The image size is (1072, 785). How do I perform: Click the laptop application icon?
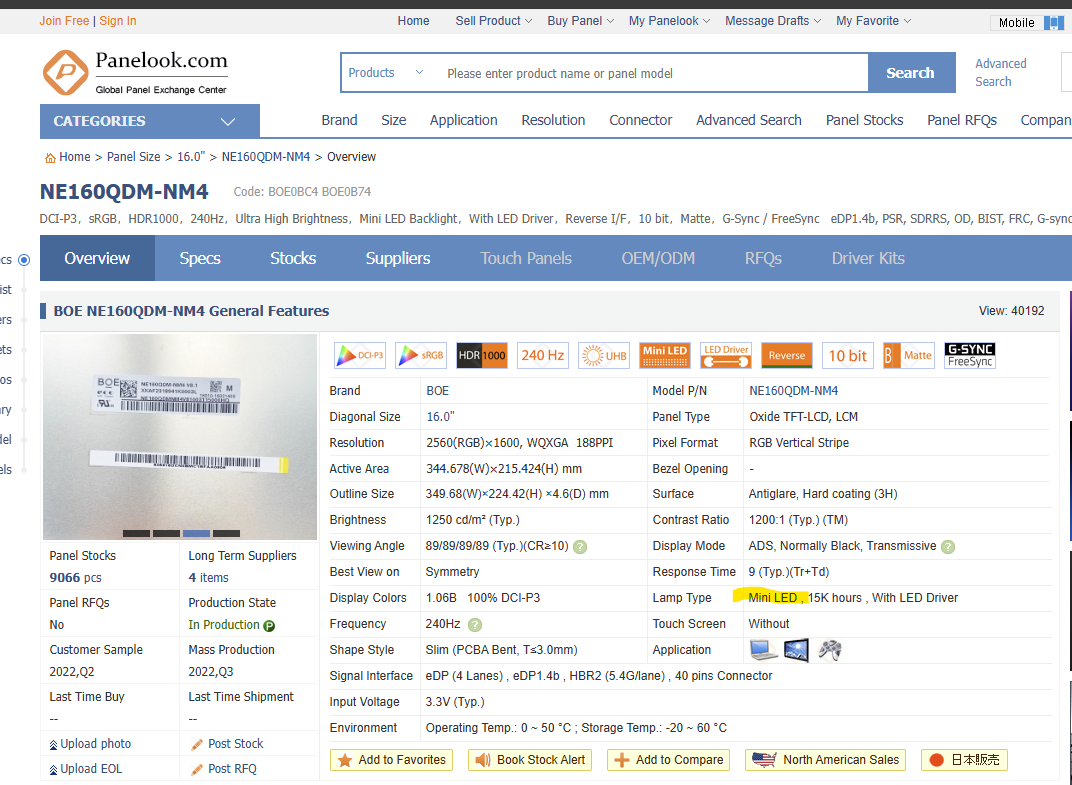[x=763, y=650]
